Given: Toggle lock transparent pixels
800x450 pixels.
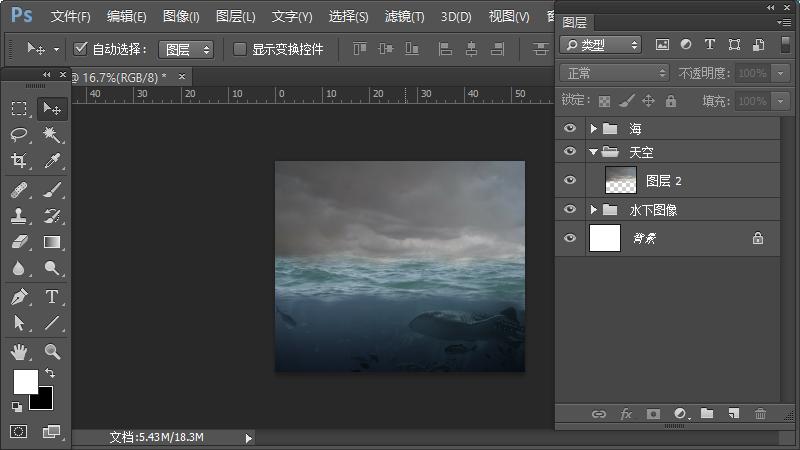Looking at the screenshot, I should point(605,101).
